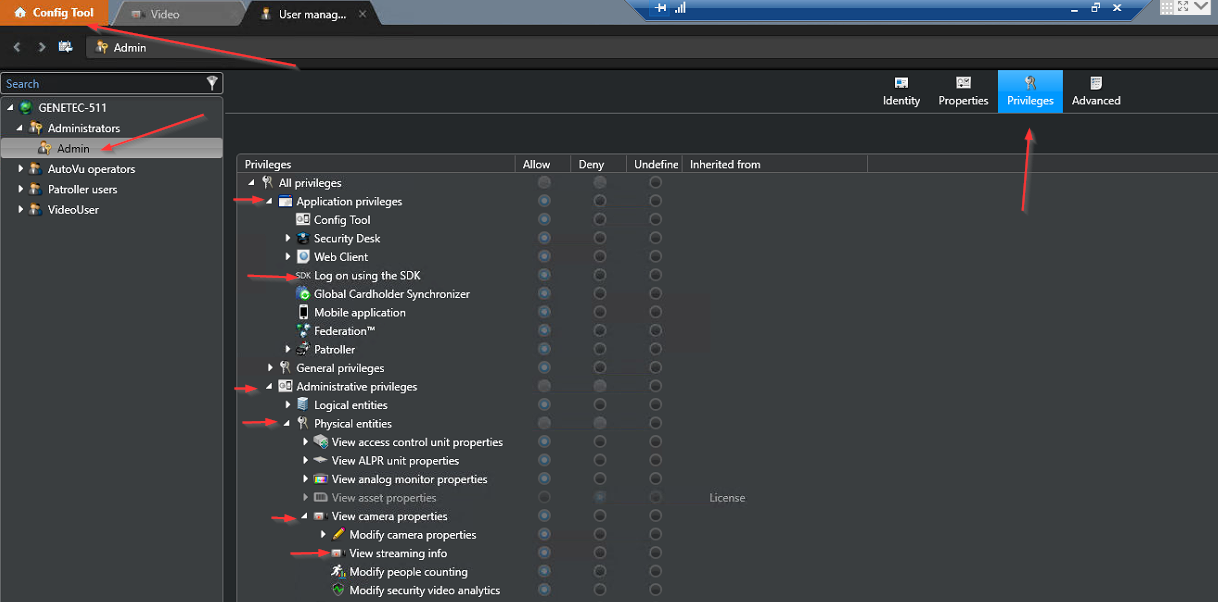The image size is (1218, 602).
Task: Select Allow for Log on using the SDK
Action: [544, 275]
